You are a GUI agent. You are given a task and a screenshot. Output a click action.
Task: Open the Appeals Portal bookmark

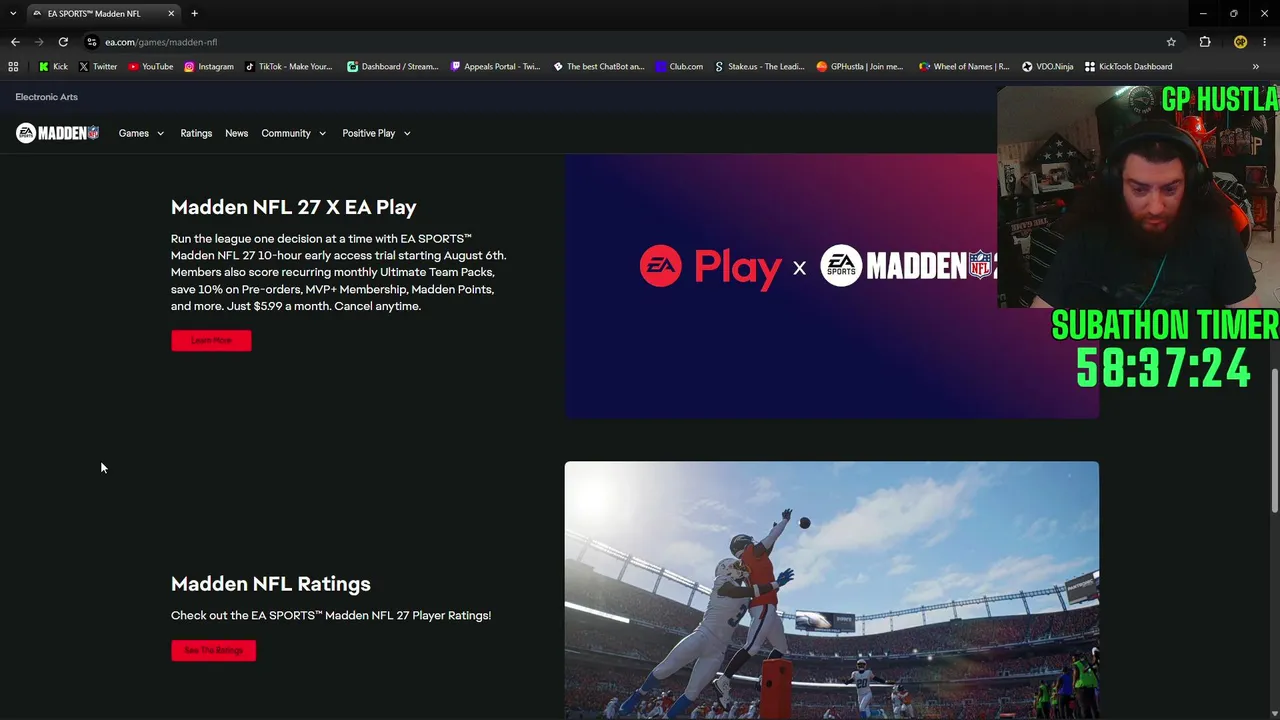[x=496, y=67]
